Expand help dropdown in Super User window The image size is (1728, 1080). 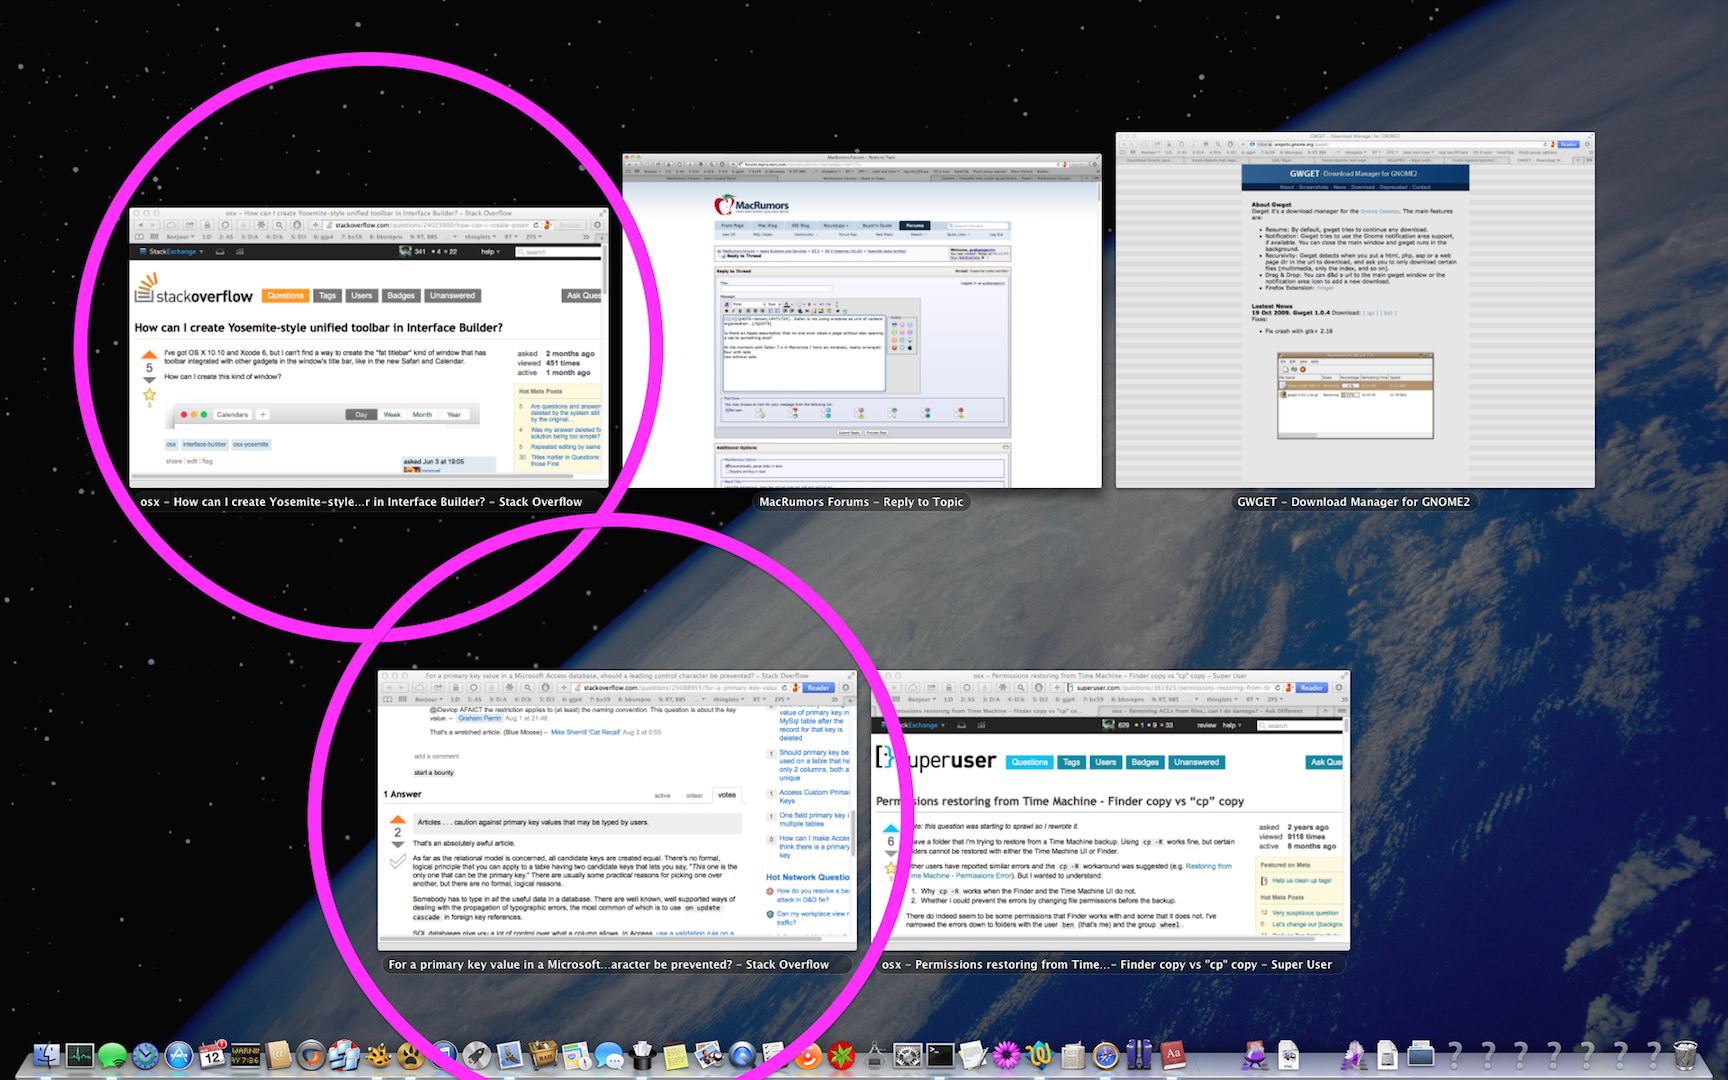[1230, 725]
